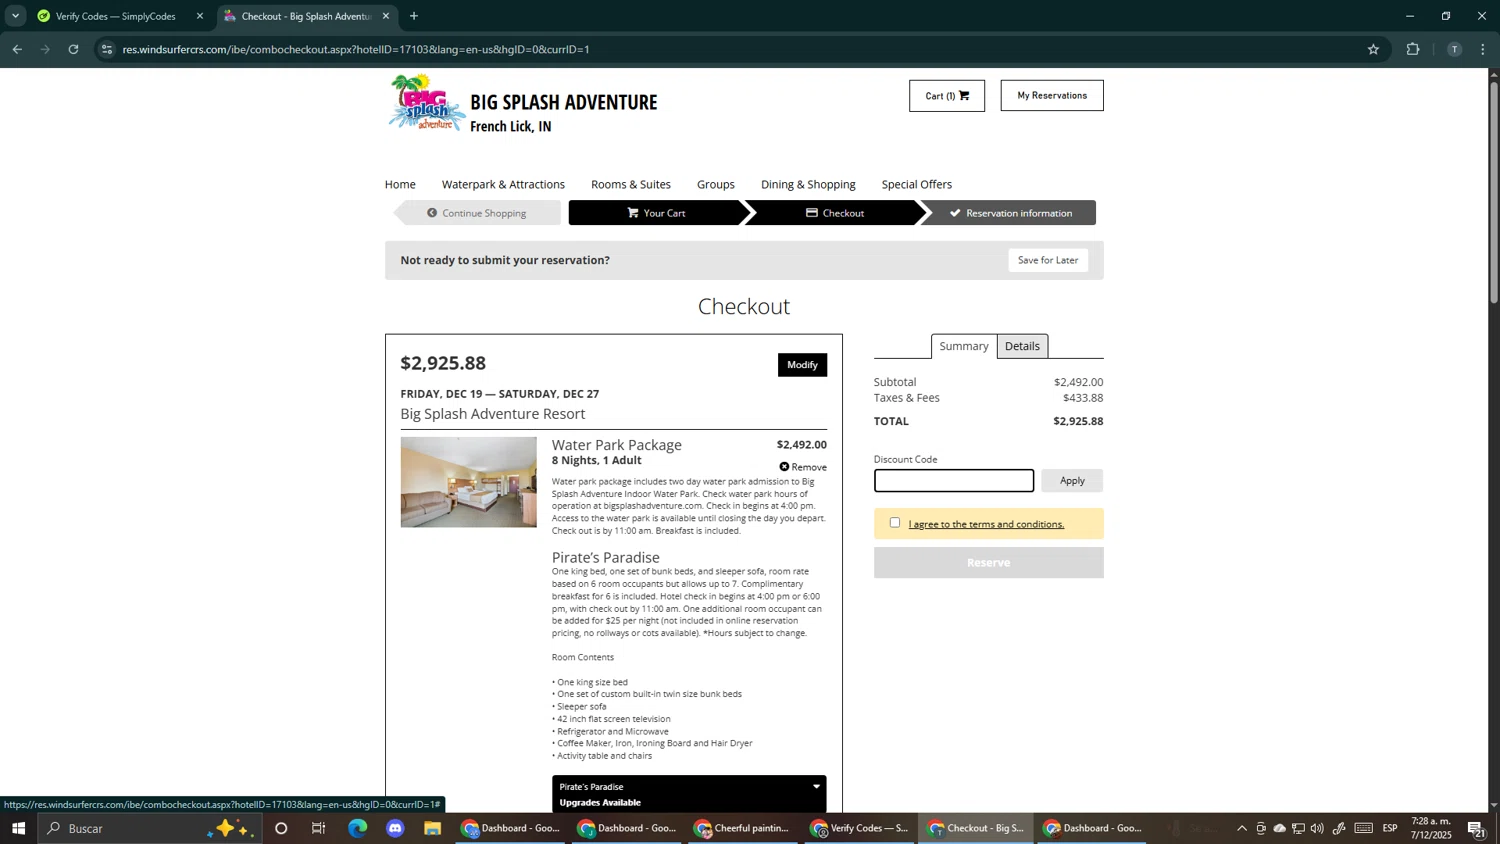Switch to the Summary tab
The image size is (1500, 844).
tap(964, 346)
